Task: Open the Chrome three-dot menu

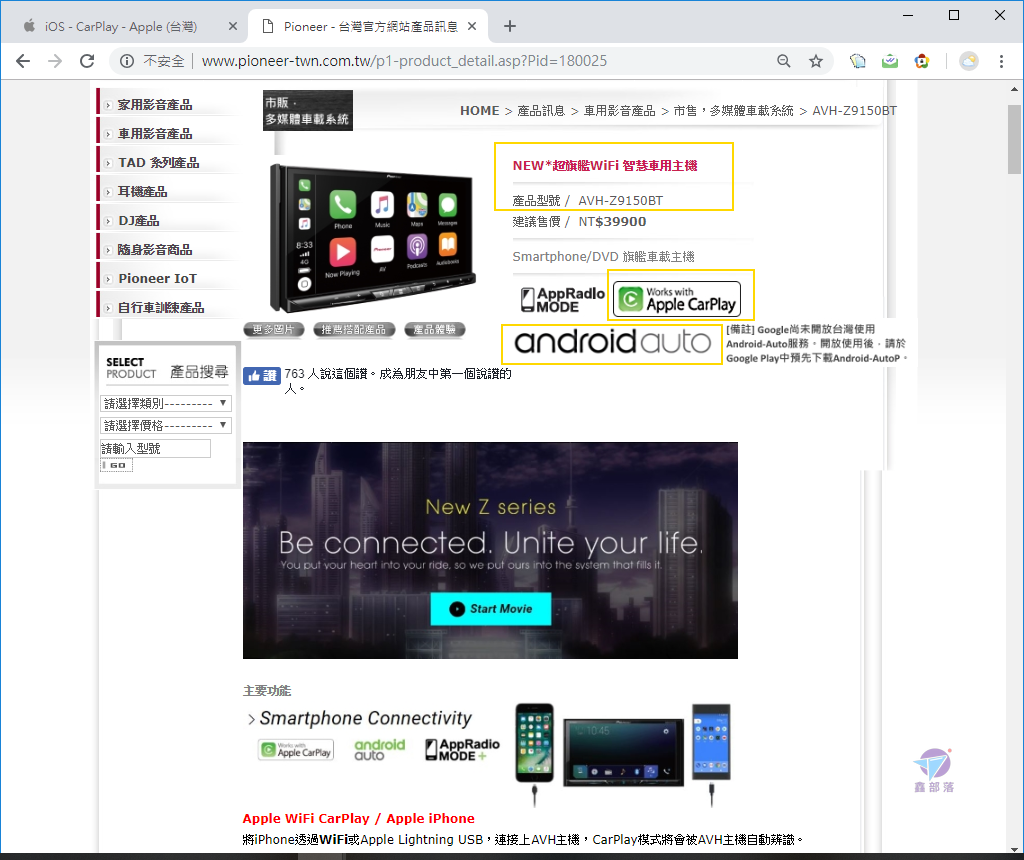Action: [x=1001, y=61]
